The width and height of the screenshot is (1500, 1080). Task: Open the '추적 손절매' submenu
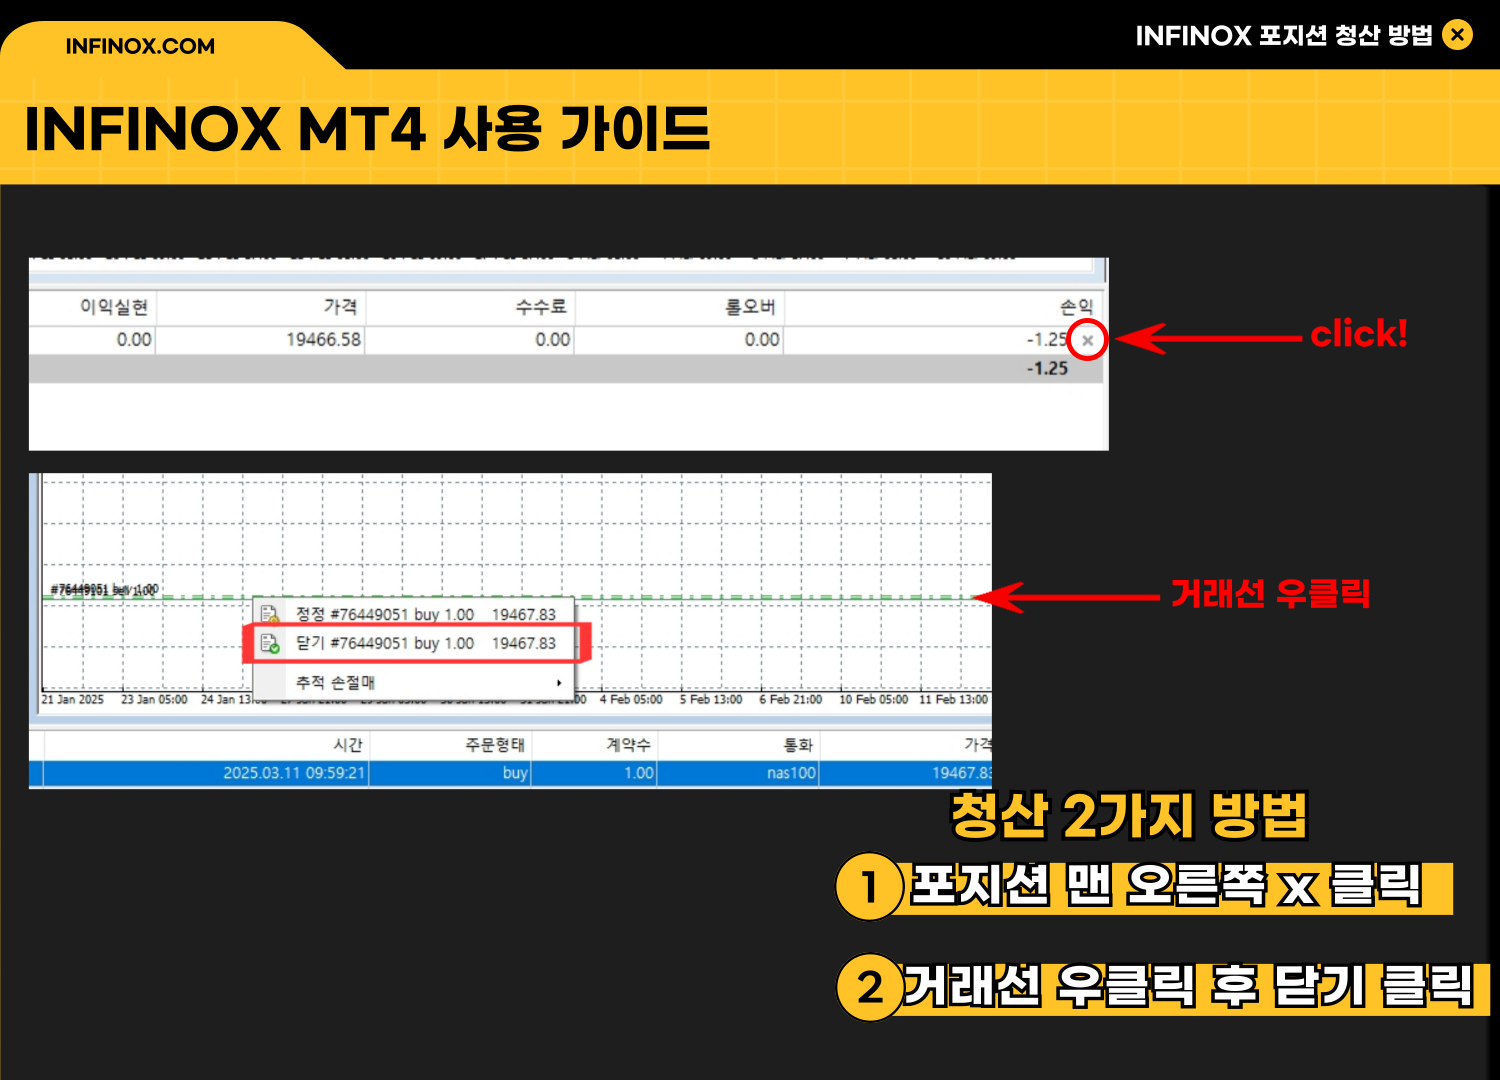pos(414,682)
